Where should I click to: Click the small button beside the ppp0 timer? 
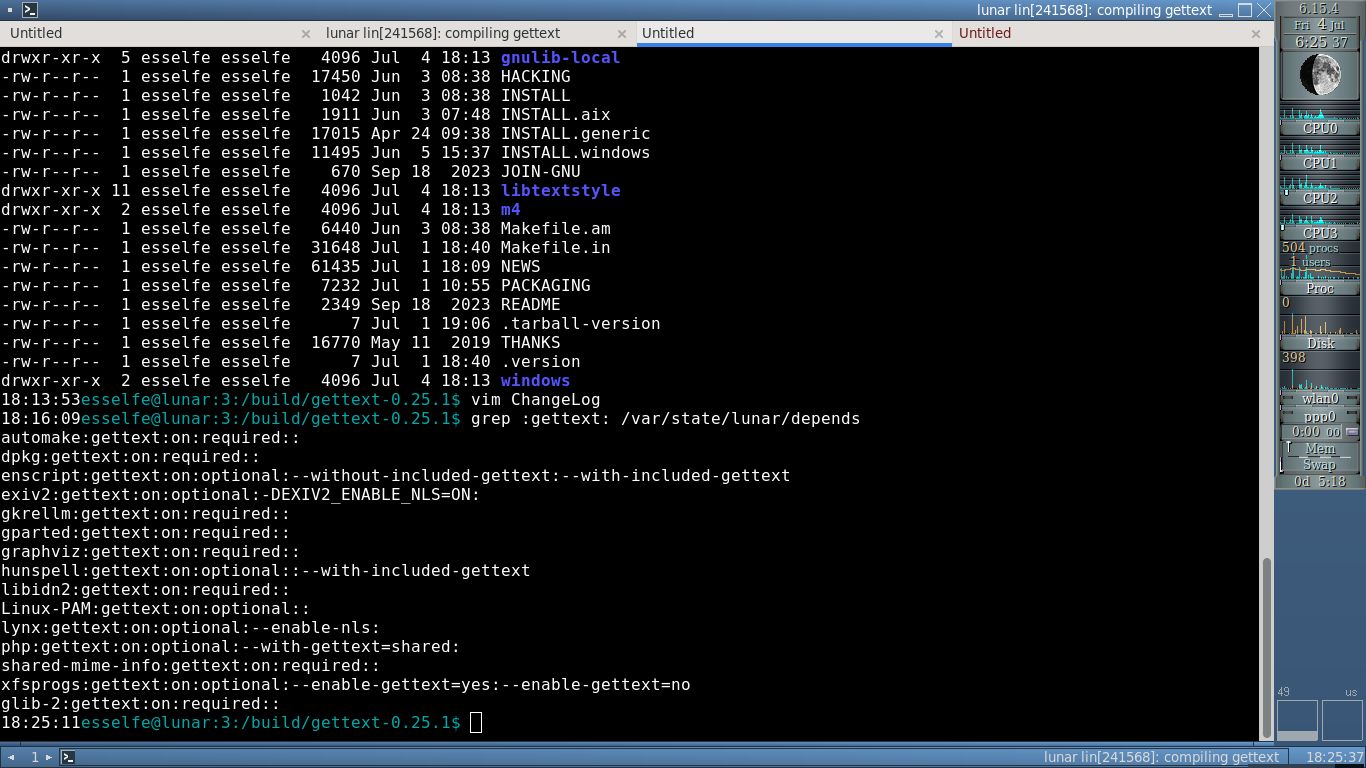pyautogui.click(x=1352, y=432)
